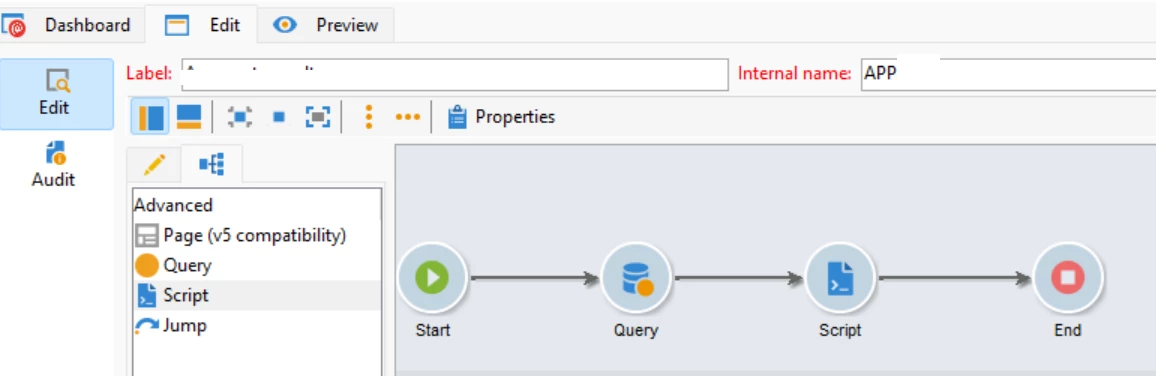Open the Preview tab
Viewport: 1156px width, 376px height.
tap(326, 25)
